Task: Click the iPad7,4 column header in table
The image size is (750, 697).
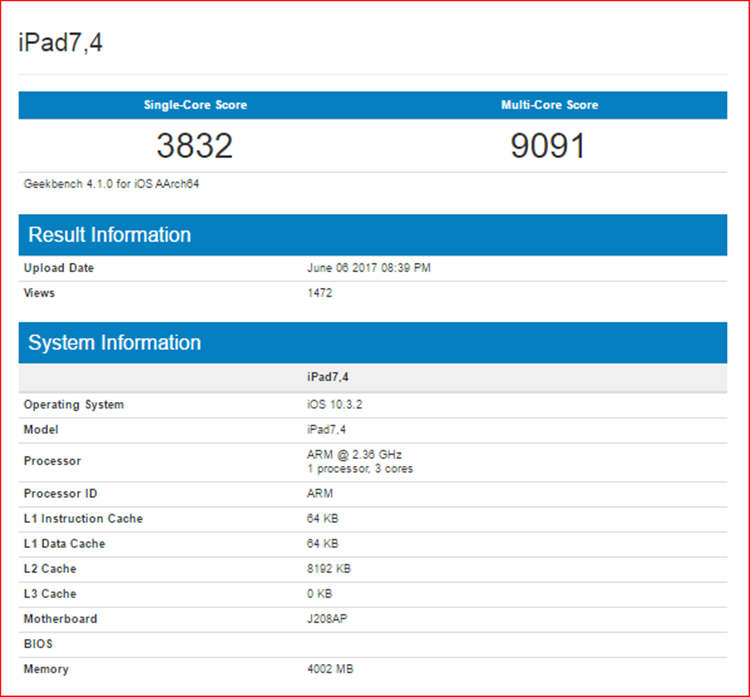Action: (328, 377)
